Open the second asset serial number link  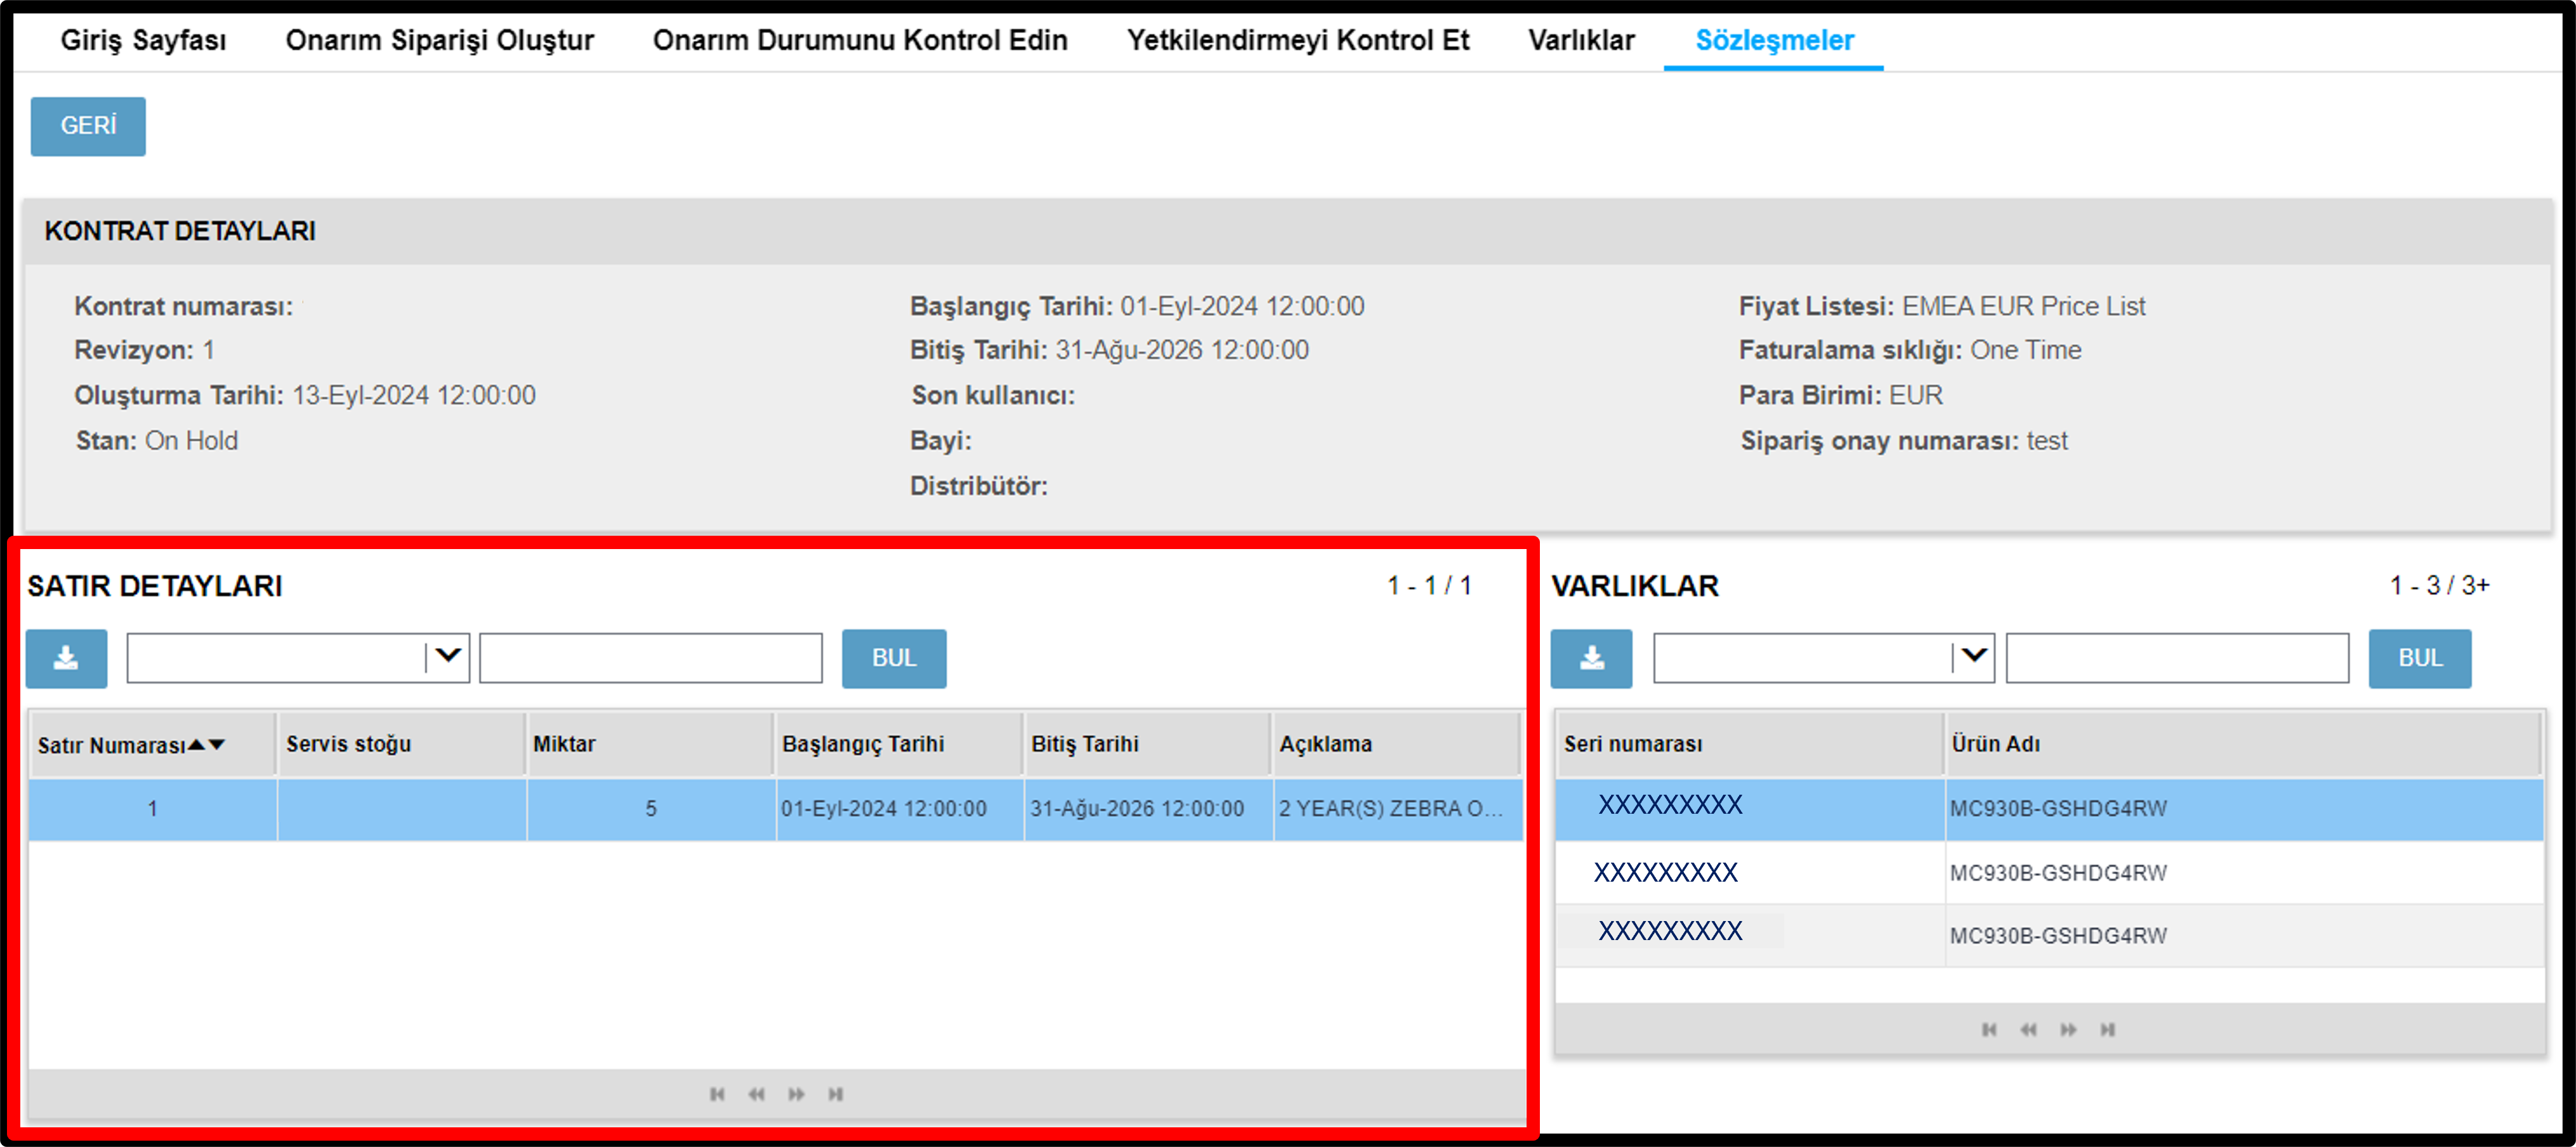coord(1666,873)
